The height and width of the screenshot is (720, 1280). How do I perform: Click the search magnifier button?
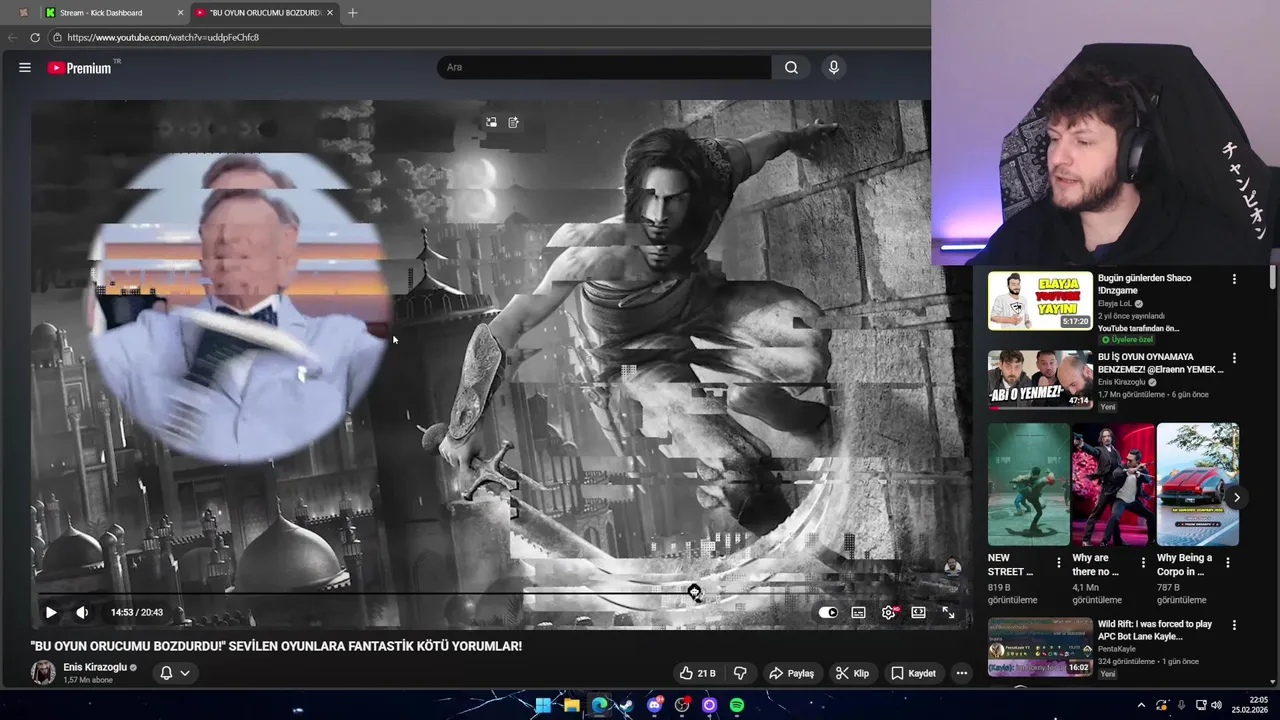791,67
